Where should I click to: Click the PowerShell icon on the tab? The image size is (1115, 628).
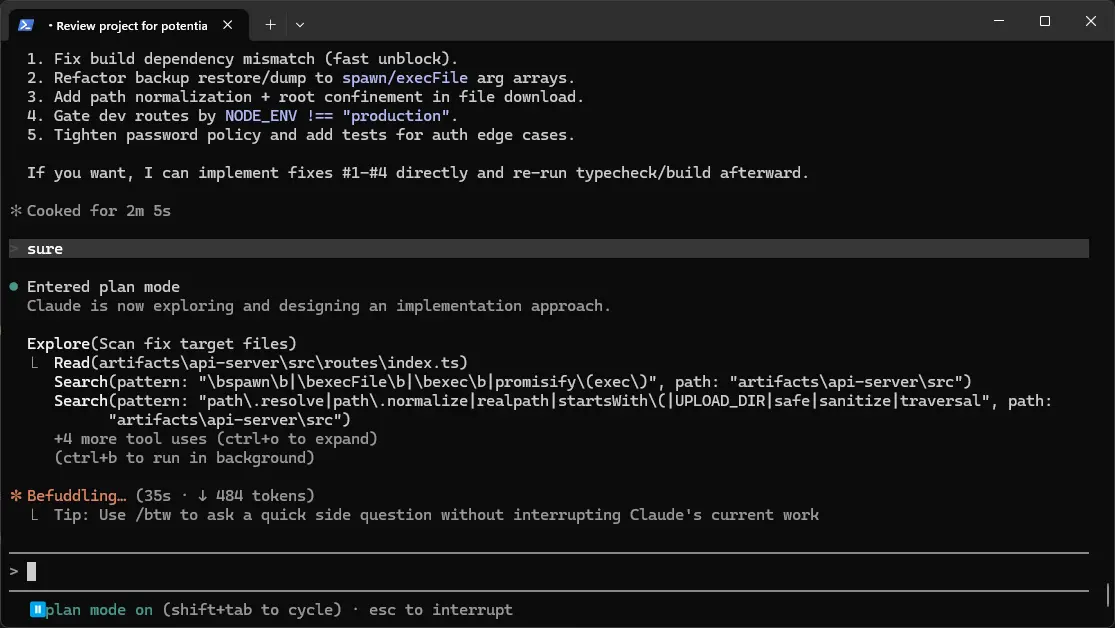tap(26, 25)
